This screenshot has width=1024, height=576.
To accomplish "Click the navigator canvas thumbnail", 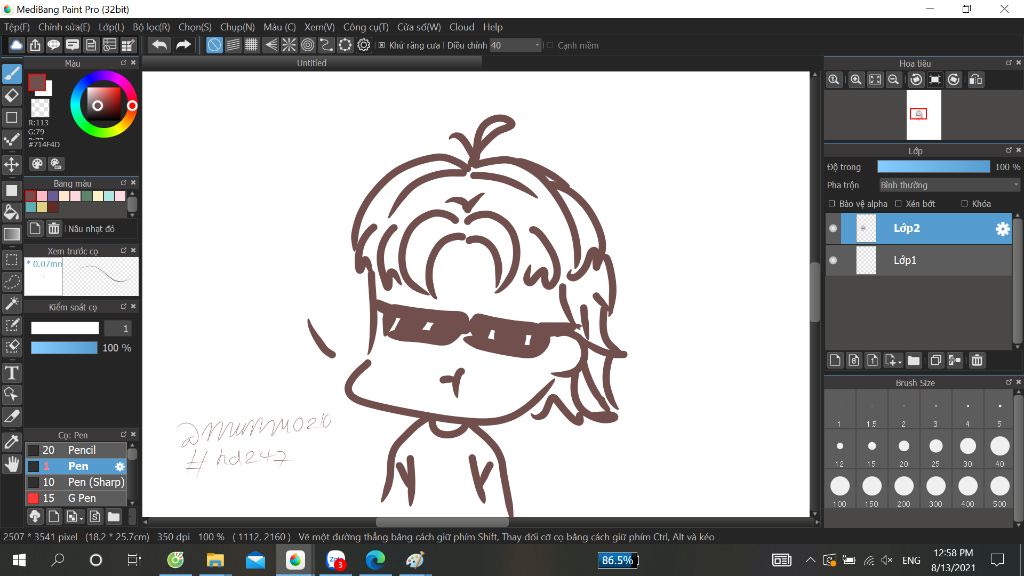I will [x=923, y=115].
